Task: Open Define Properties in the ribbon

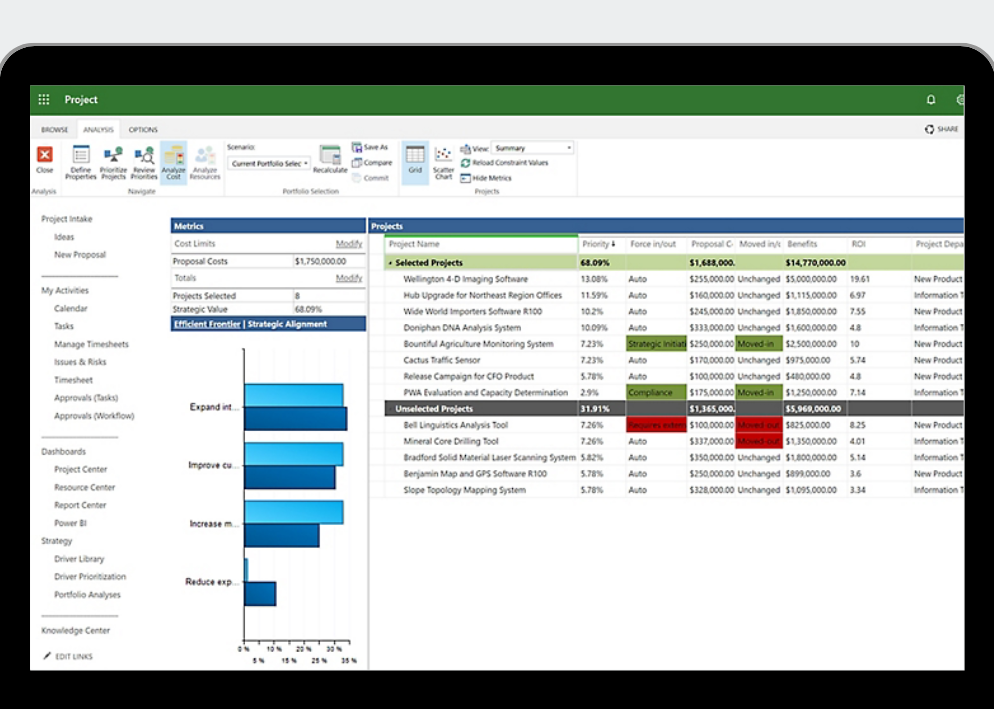Action: (81, 162)
